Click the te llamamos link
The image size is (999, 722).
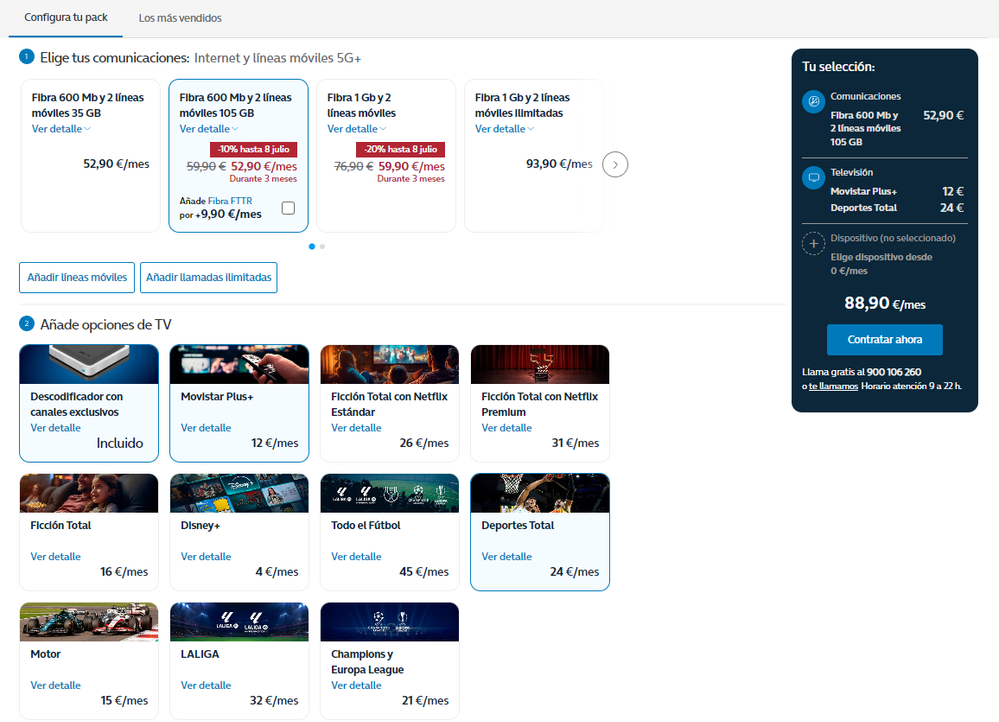[833, 386]
